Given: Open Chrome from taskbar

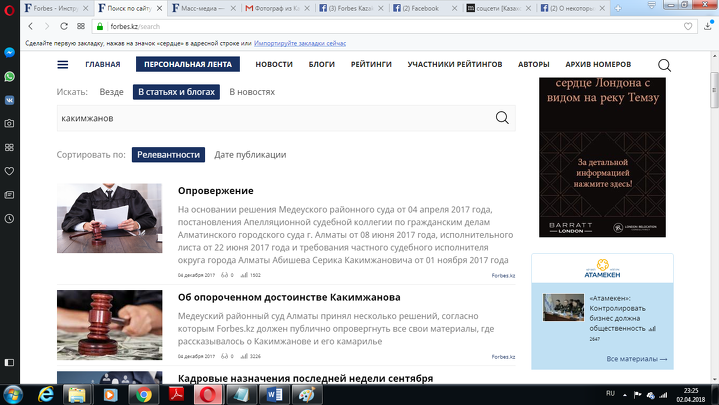Looking at the screenshot, I should (144, 395).
